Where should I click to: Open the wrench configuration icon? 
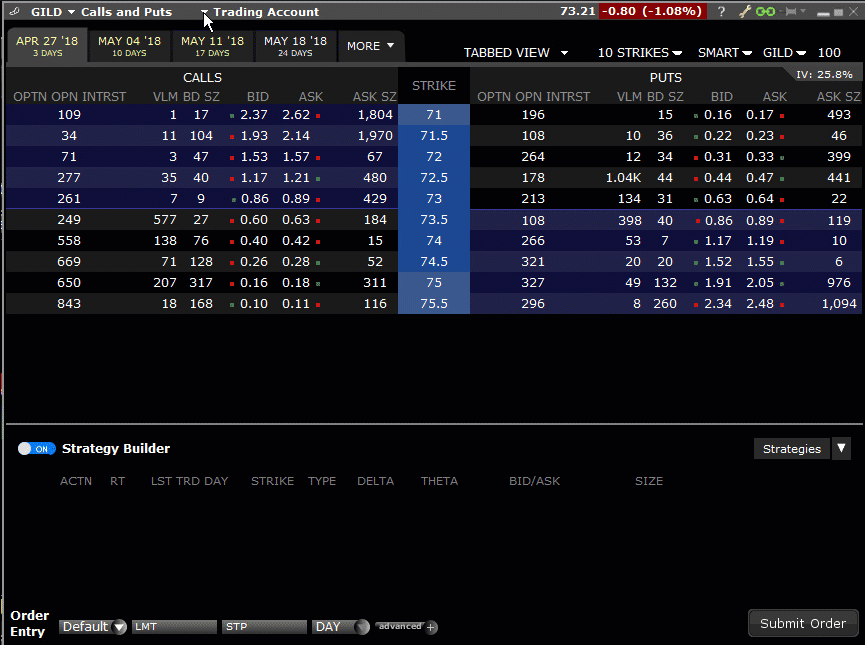[744, 12]
